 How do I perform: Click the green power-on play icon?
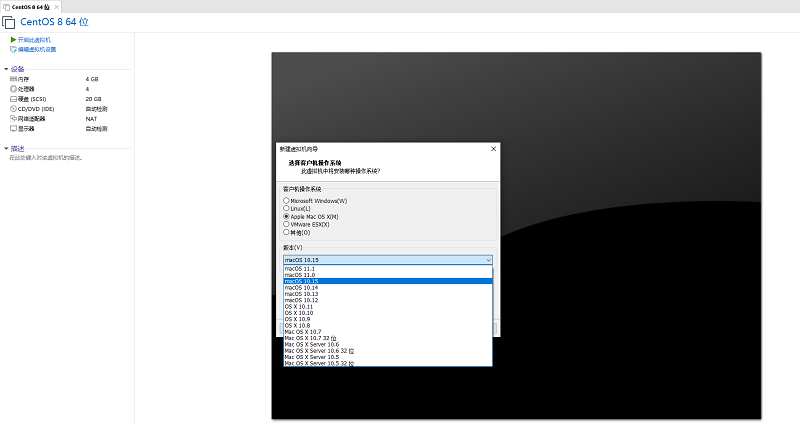click(x=13, y=40)
